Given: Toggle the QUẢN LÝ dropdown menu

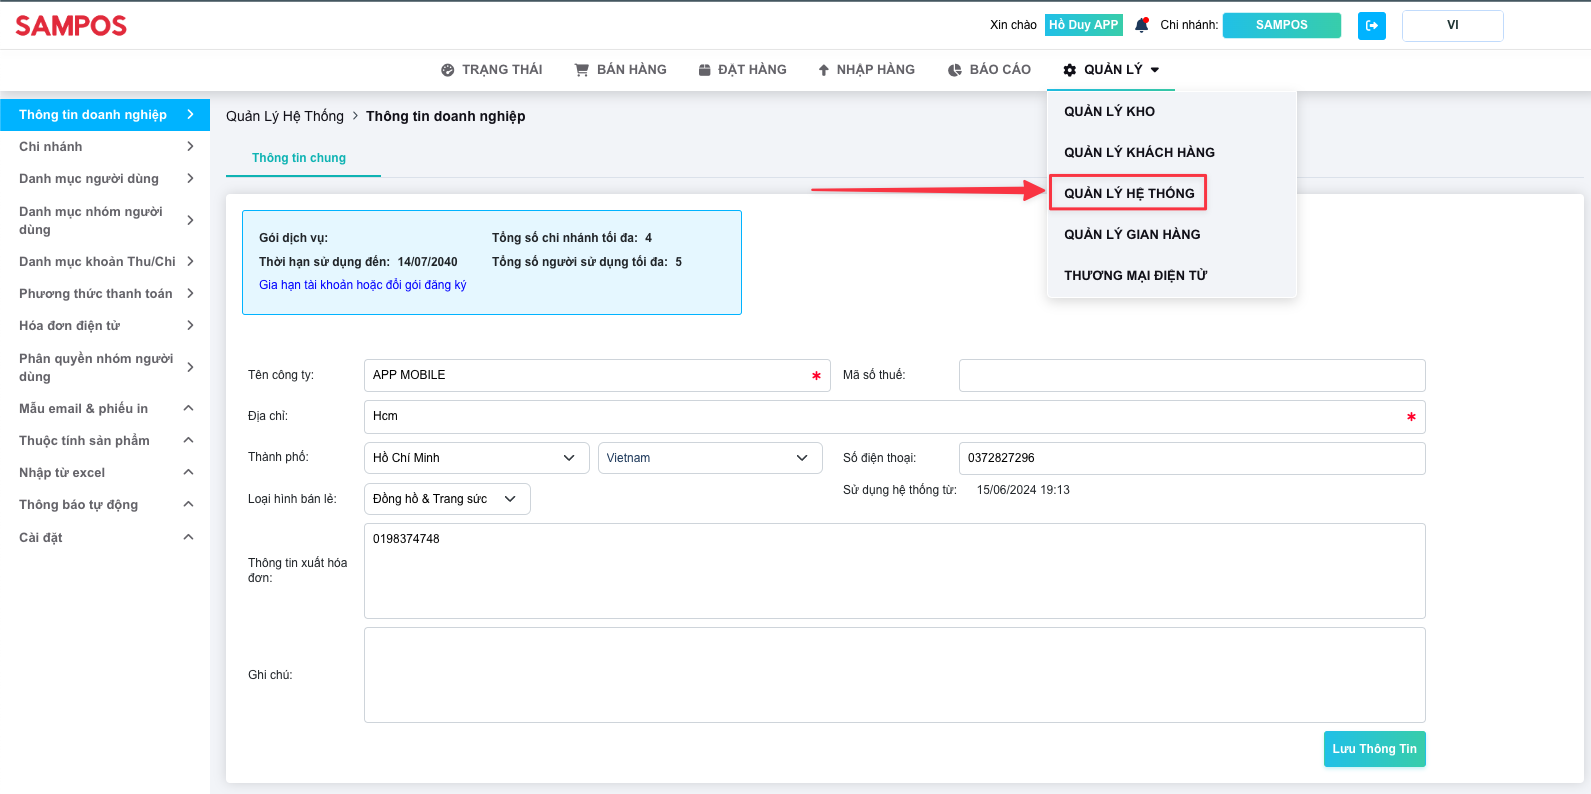Looking at the screenshot, I should 1111,70.
